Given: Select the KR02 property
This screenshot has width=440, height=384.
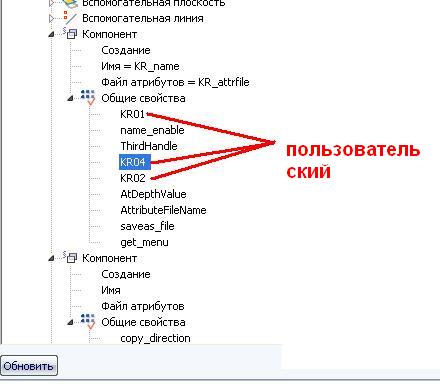Looking at the screenshot, I should point(133,178).
